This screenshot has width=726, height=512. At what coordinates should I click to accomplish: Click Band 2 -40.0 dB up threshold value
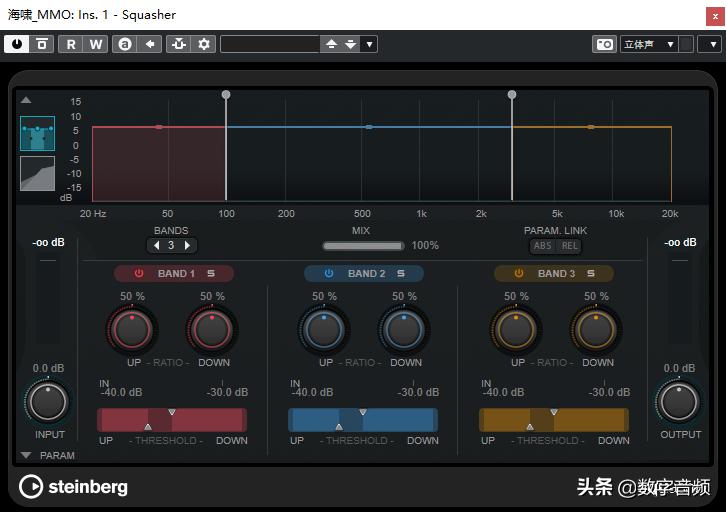tap(312, 392)
